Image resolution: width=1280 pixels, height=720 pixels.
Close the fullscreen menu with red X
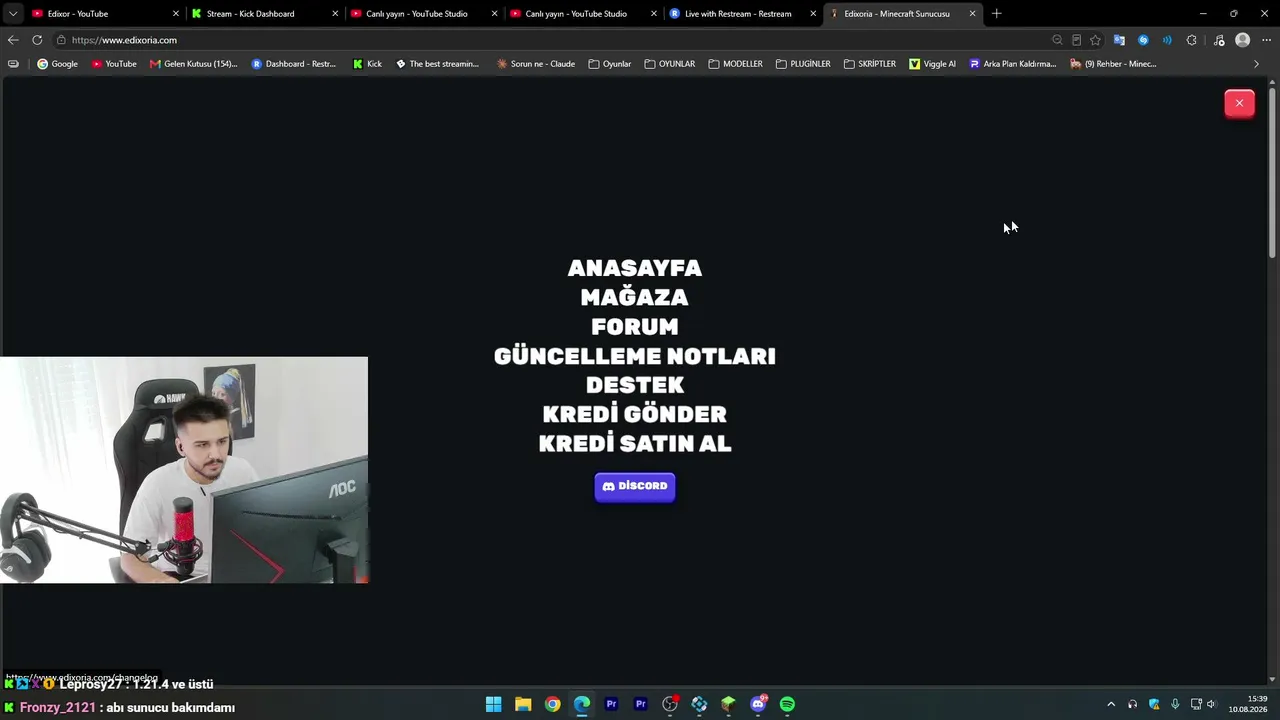click(x=1239, y=103)
